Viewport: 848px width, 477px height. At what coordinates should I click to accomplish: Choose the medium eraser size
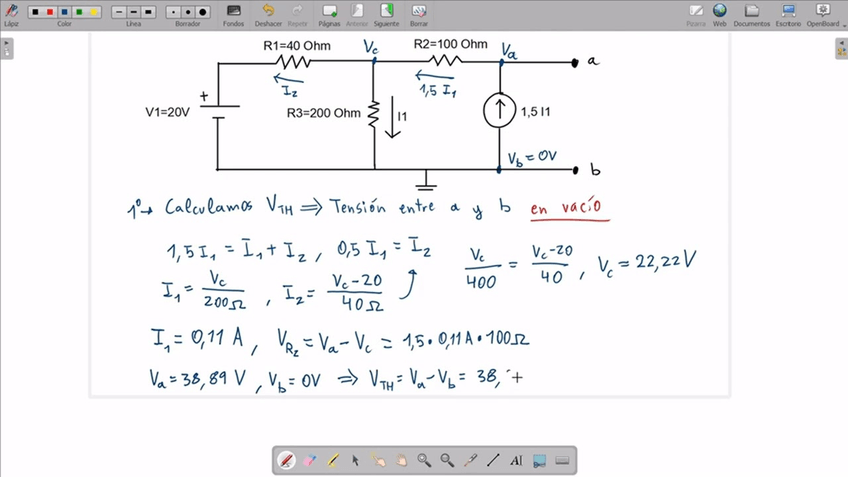(x=188, y=11)
